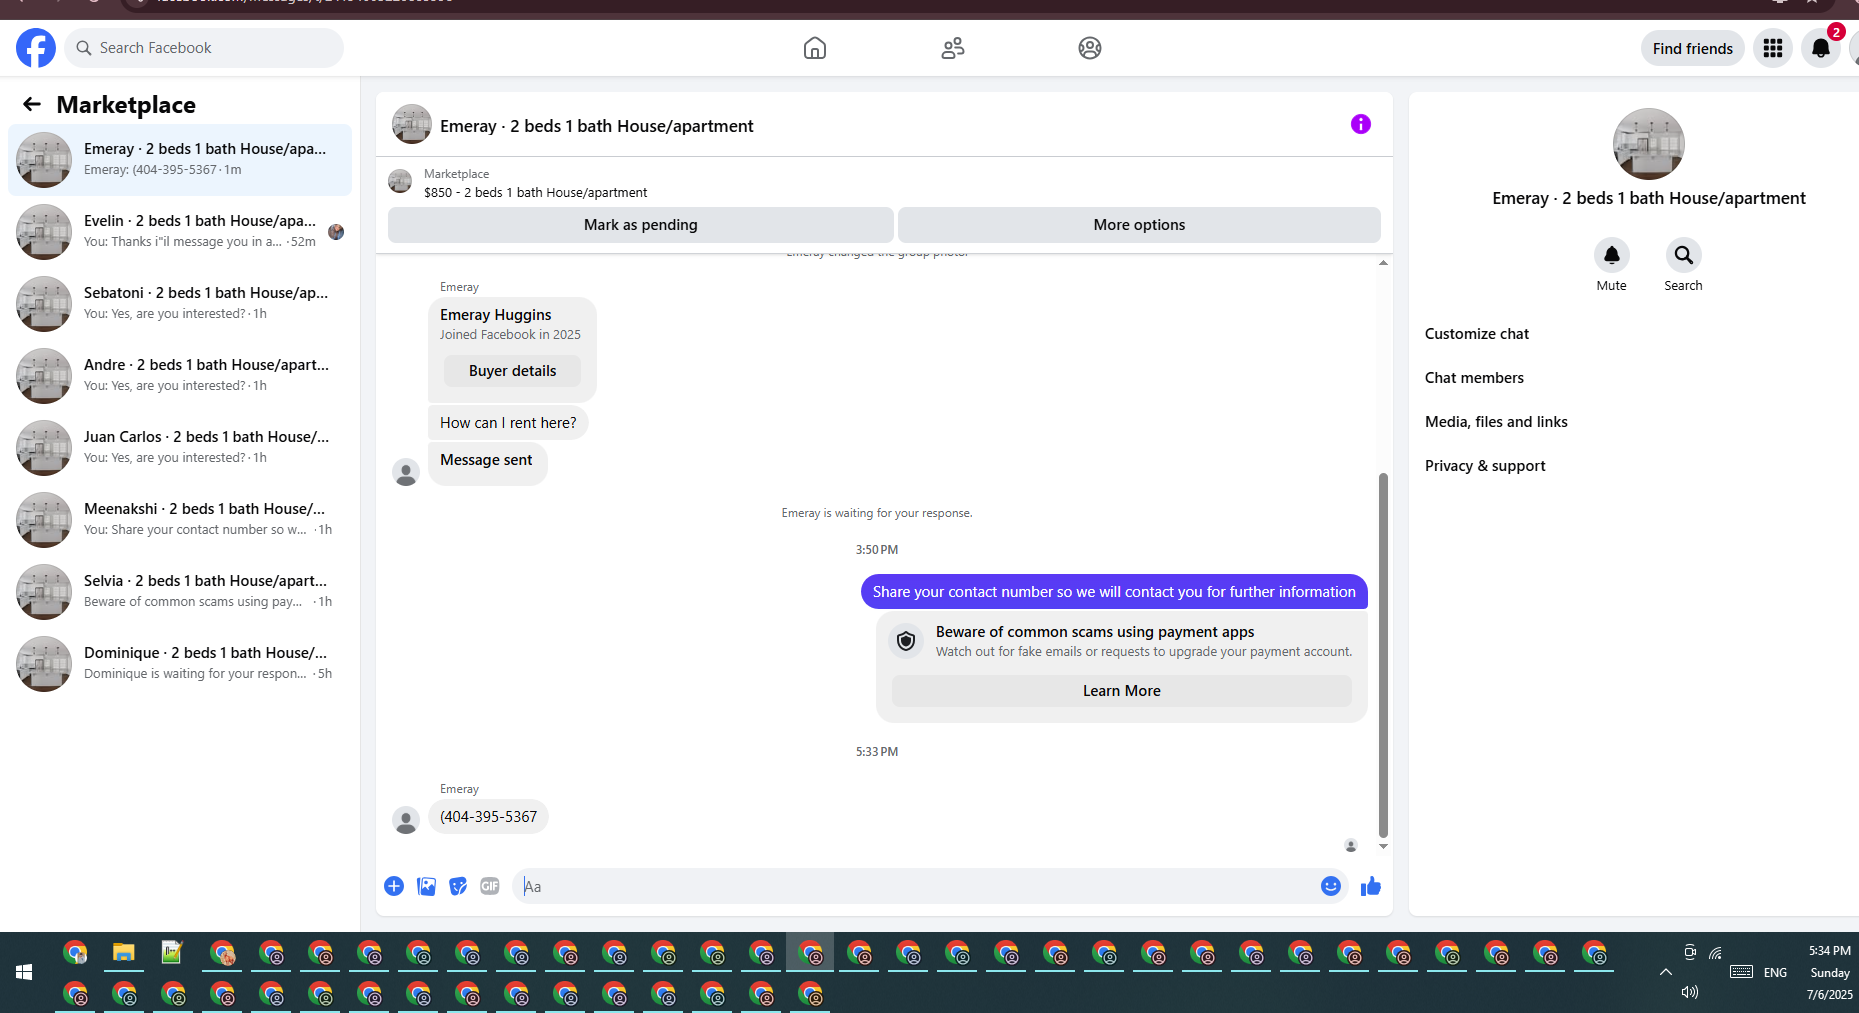Choose a sticker from the composer
Viewport: 1859px width, 1013px height.
(458, 886)
